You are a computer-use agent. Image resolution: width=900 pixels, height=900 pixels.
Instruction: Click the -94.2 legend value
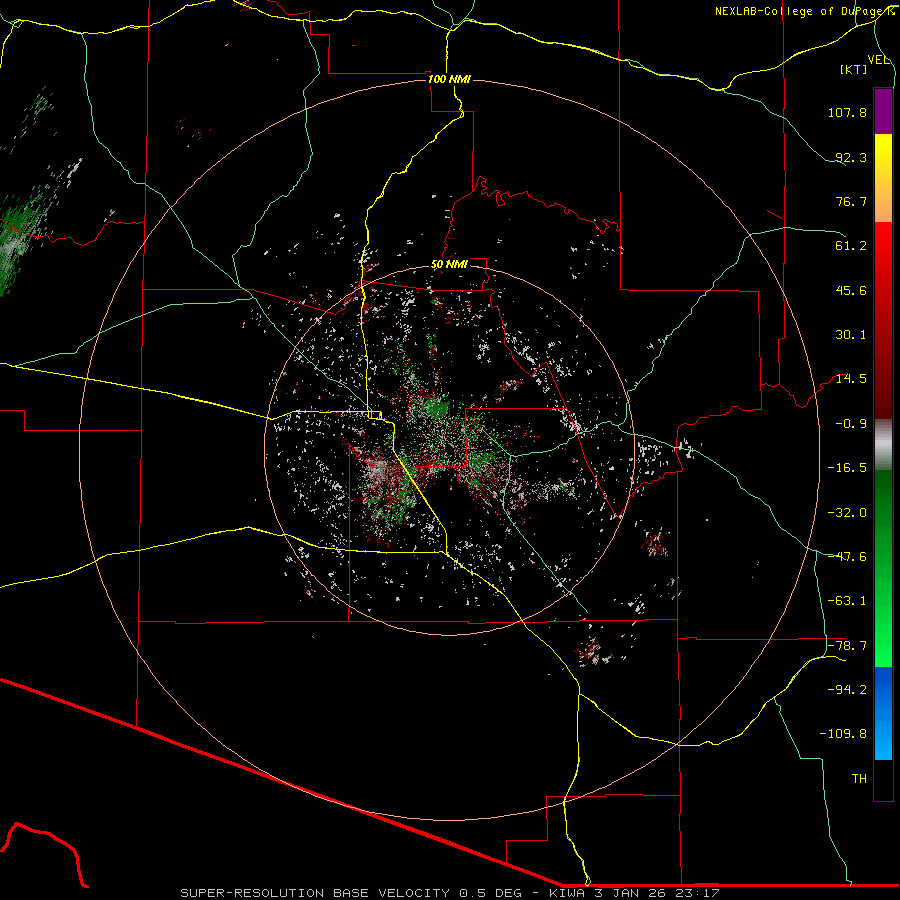coord(847,690)
